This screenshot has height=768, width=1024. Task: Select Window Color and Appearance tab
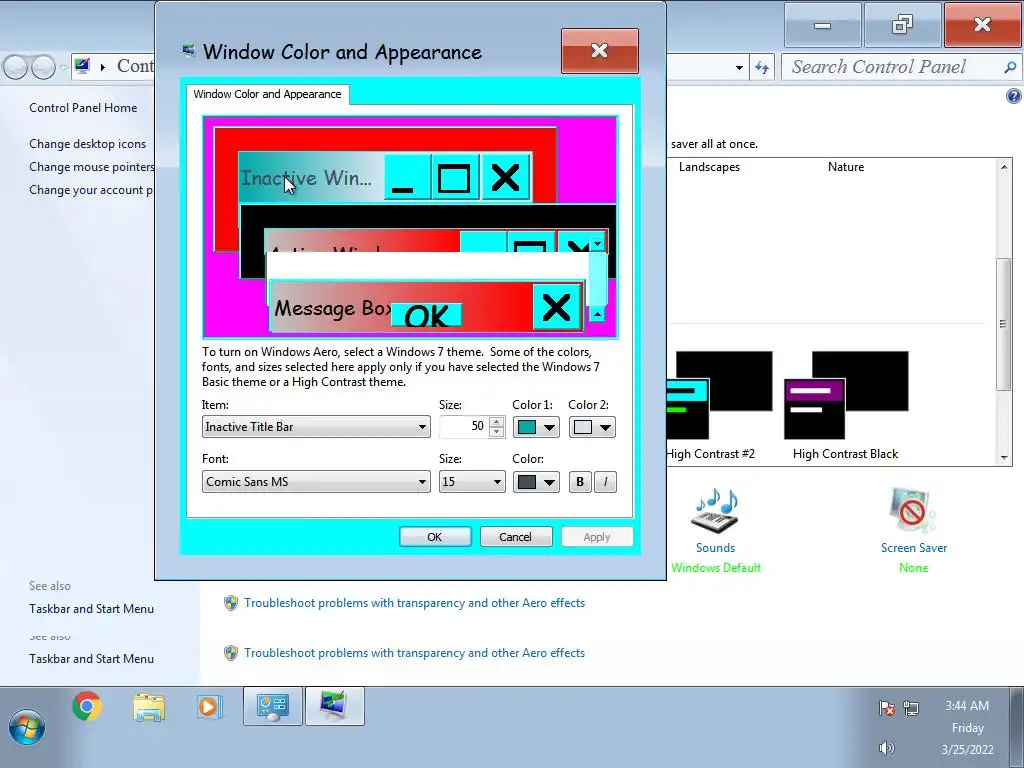267,94
